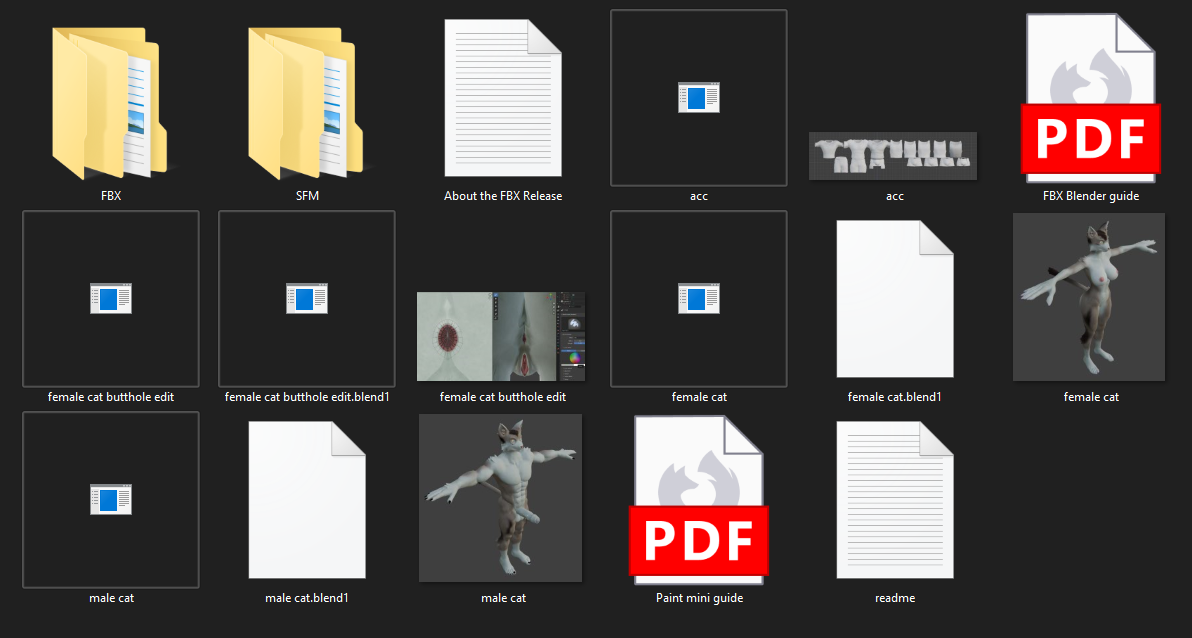Open the FBX folder icon
1192x638 pixels.
pos(111,103)
